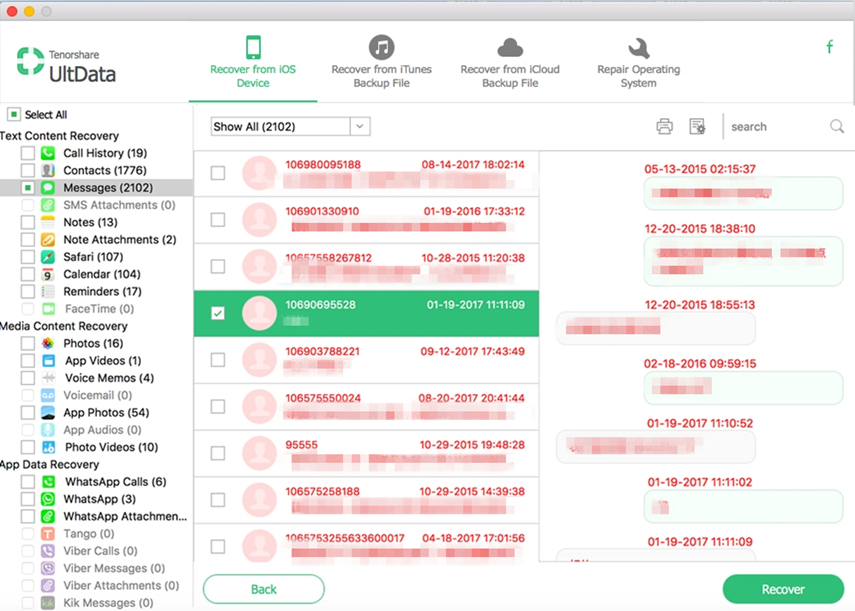Open conversation from 106575550024
The image size is (855, 611).
(x=366, y=407)
